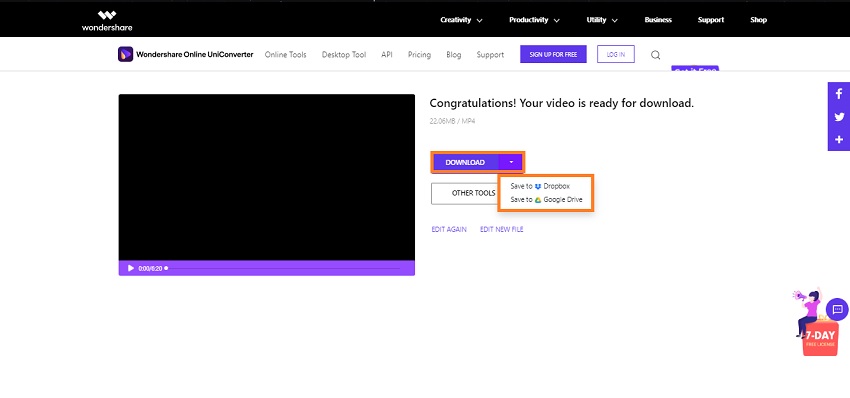Viewport: 850px width, 398px height.
Task: Click the EDIT NEW FILE link
Action: [x=501, y=229]
